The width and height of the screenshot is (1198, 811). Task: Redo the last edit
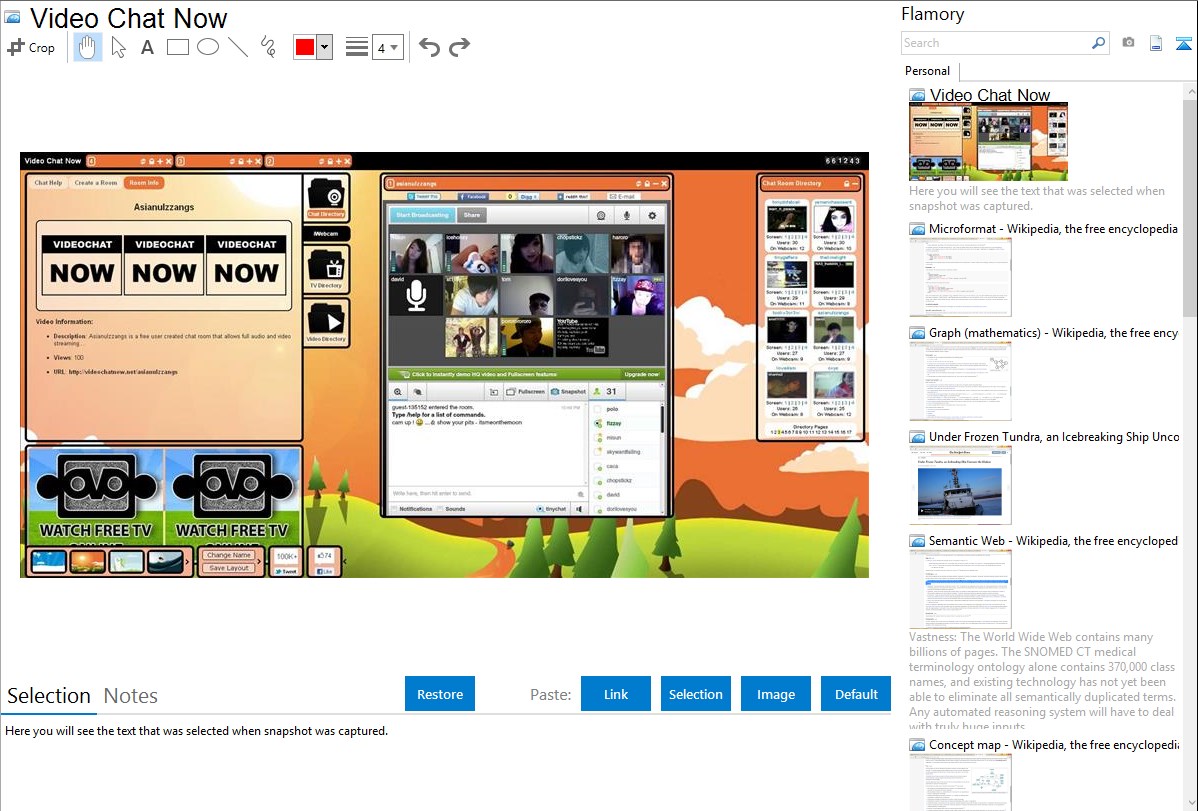459,47
